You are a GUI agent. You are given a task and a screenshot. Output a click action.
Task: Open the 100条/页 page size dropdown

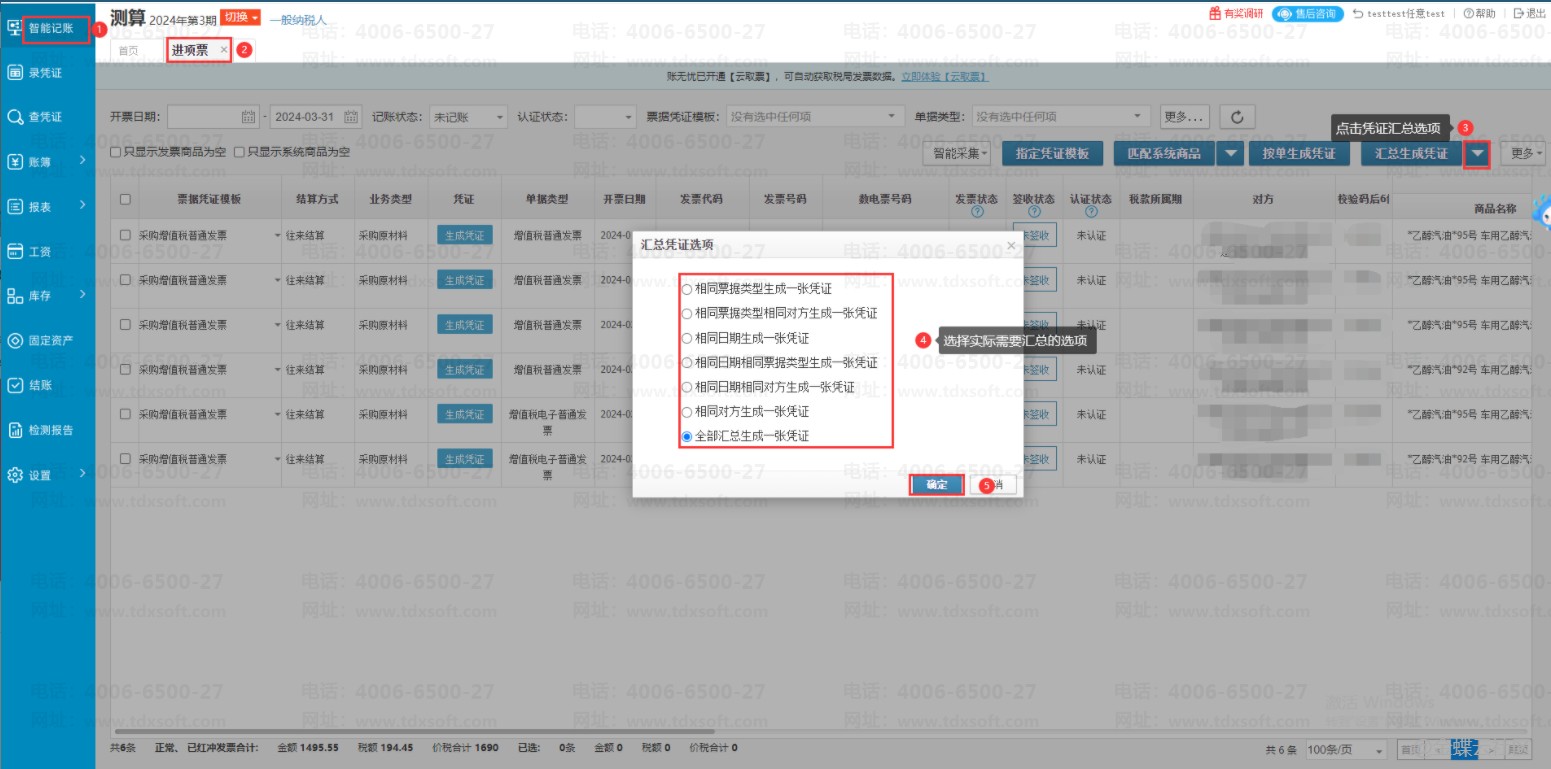point(1346,750)
